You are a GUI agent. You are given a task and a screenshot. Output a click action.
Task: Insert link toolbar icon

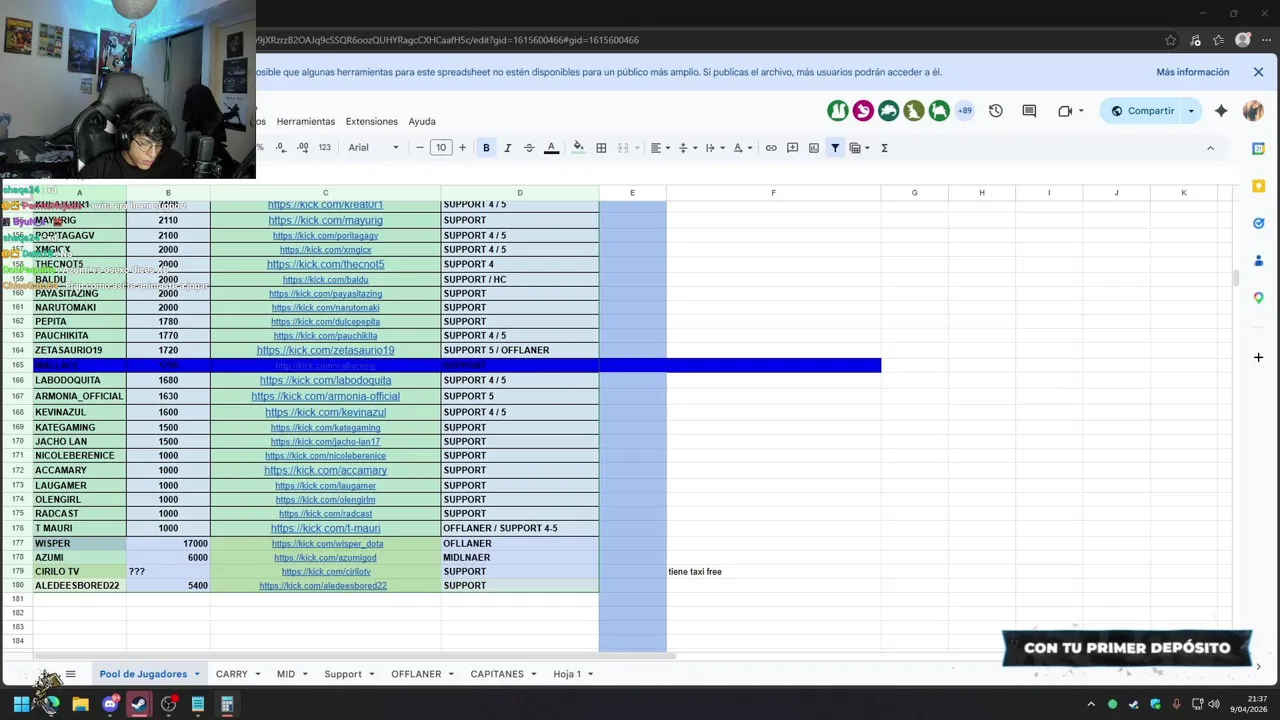click(771, 148)
